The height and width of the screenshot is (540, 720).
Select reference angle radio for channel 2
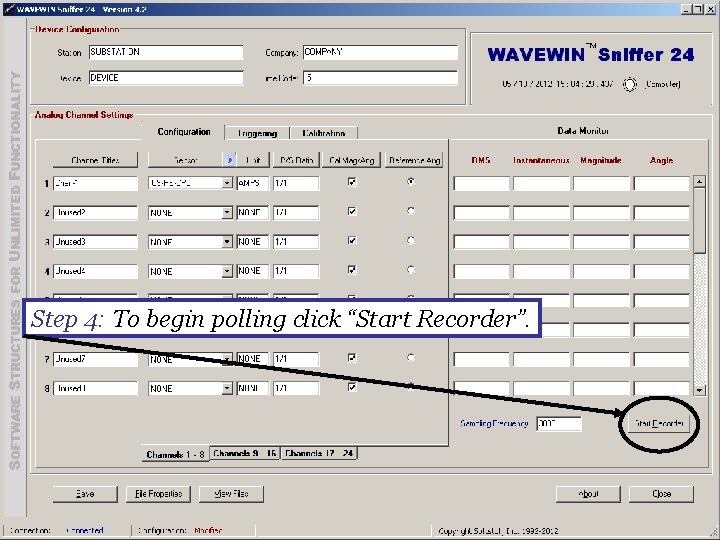411,211
